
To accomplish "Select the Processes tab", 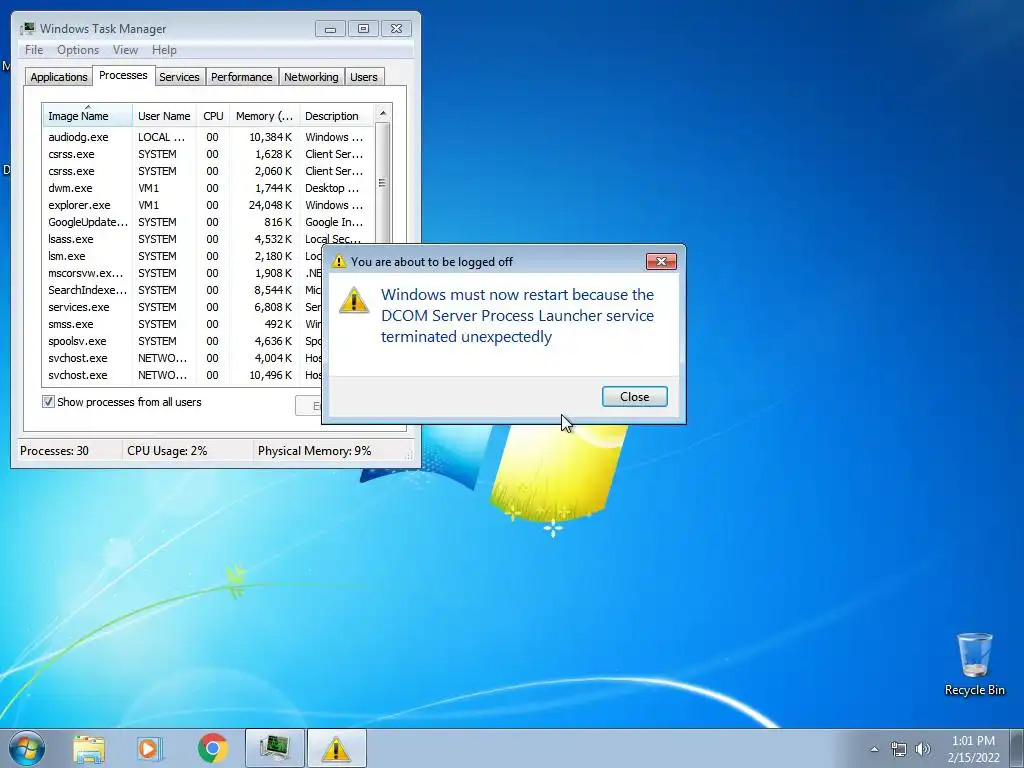I will pos(123,75).
